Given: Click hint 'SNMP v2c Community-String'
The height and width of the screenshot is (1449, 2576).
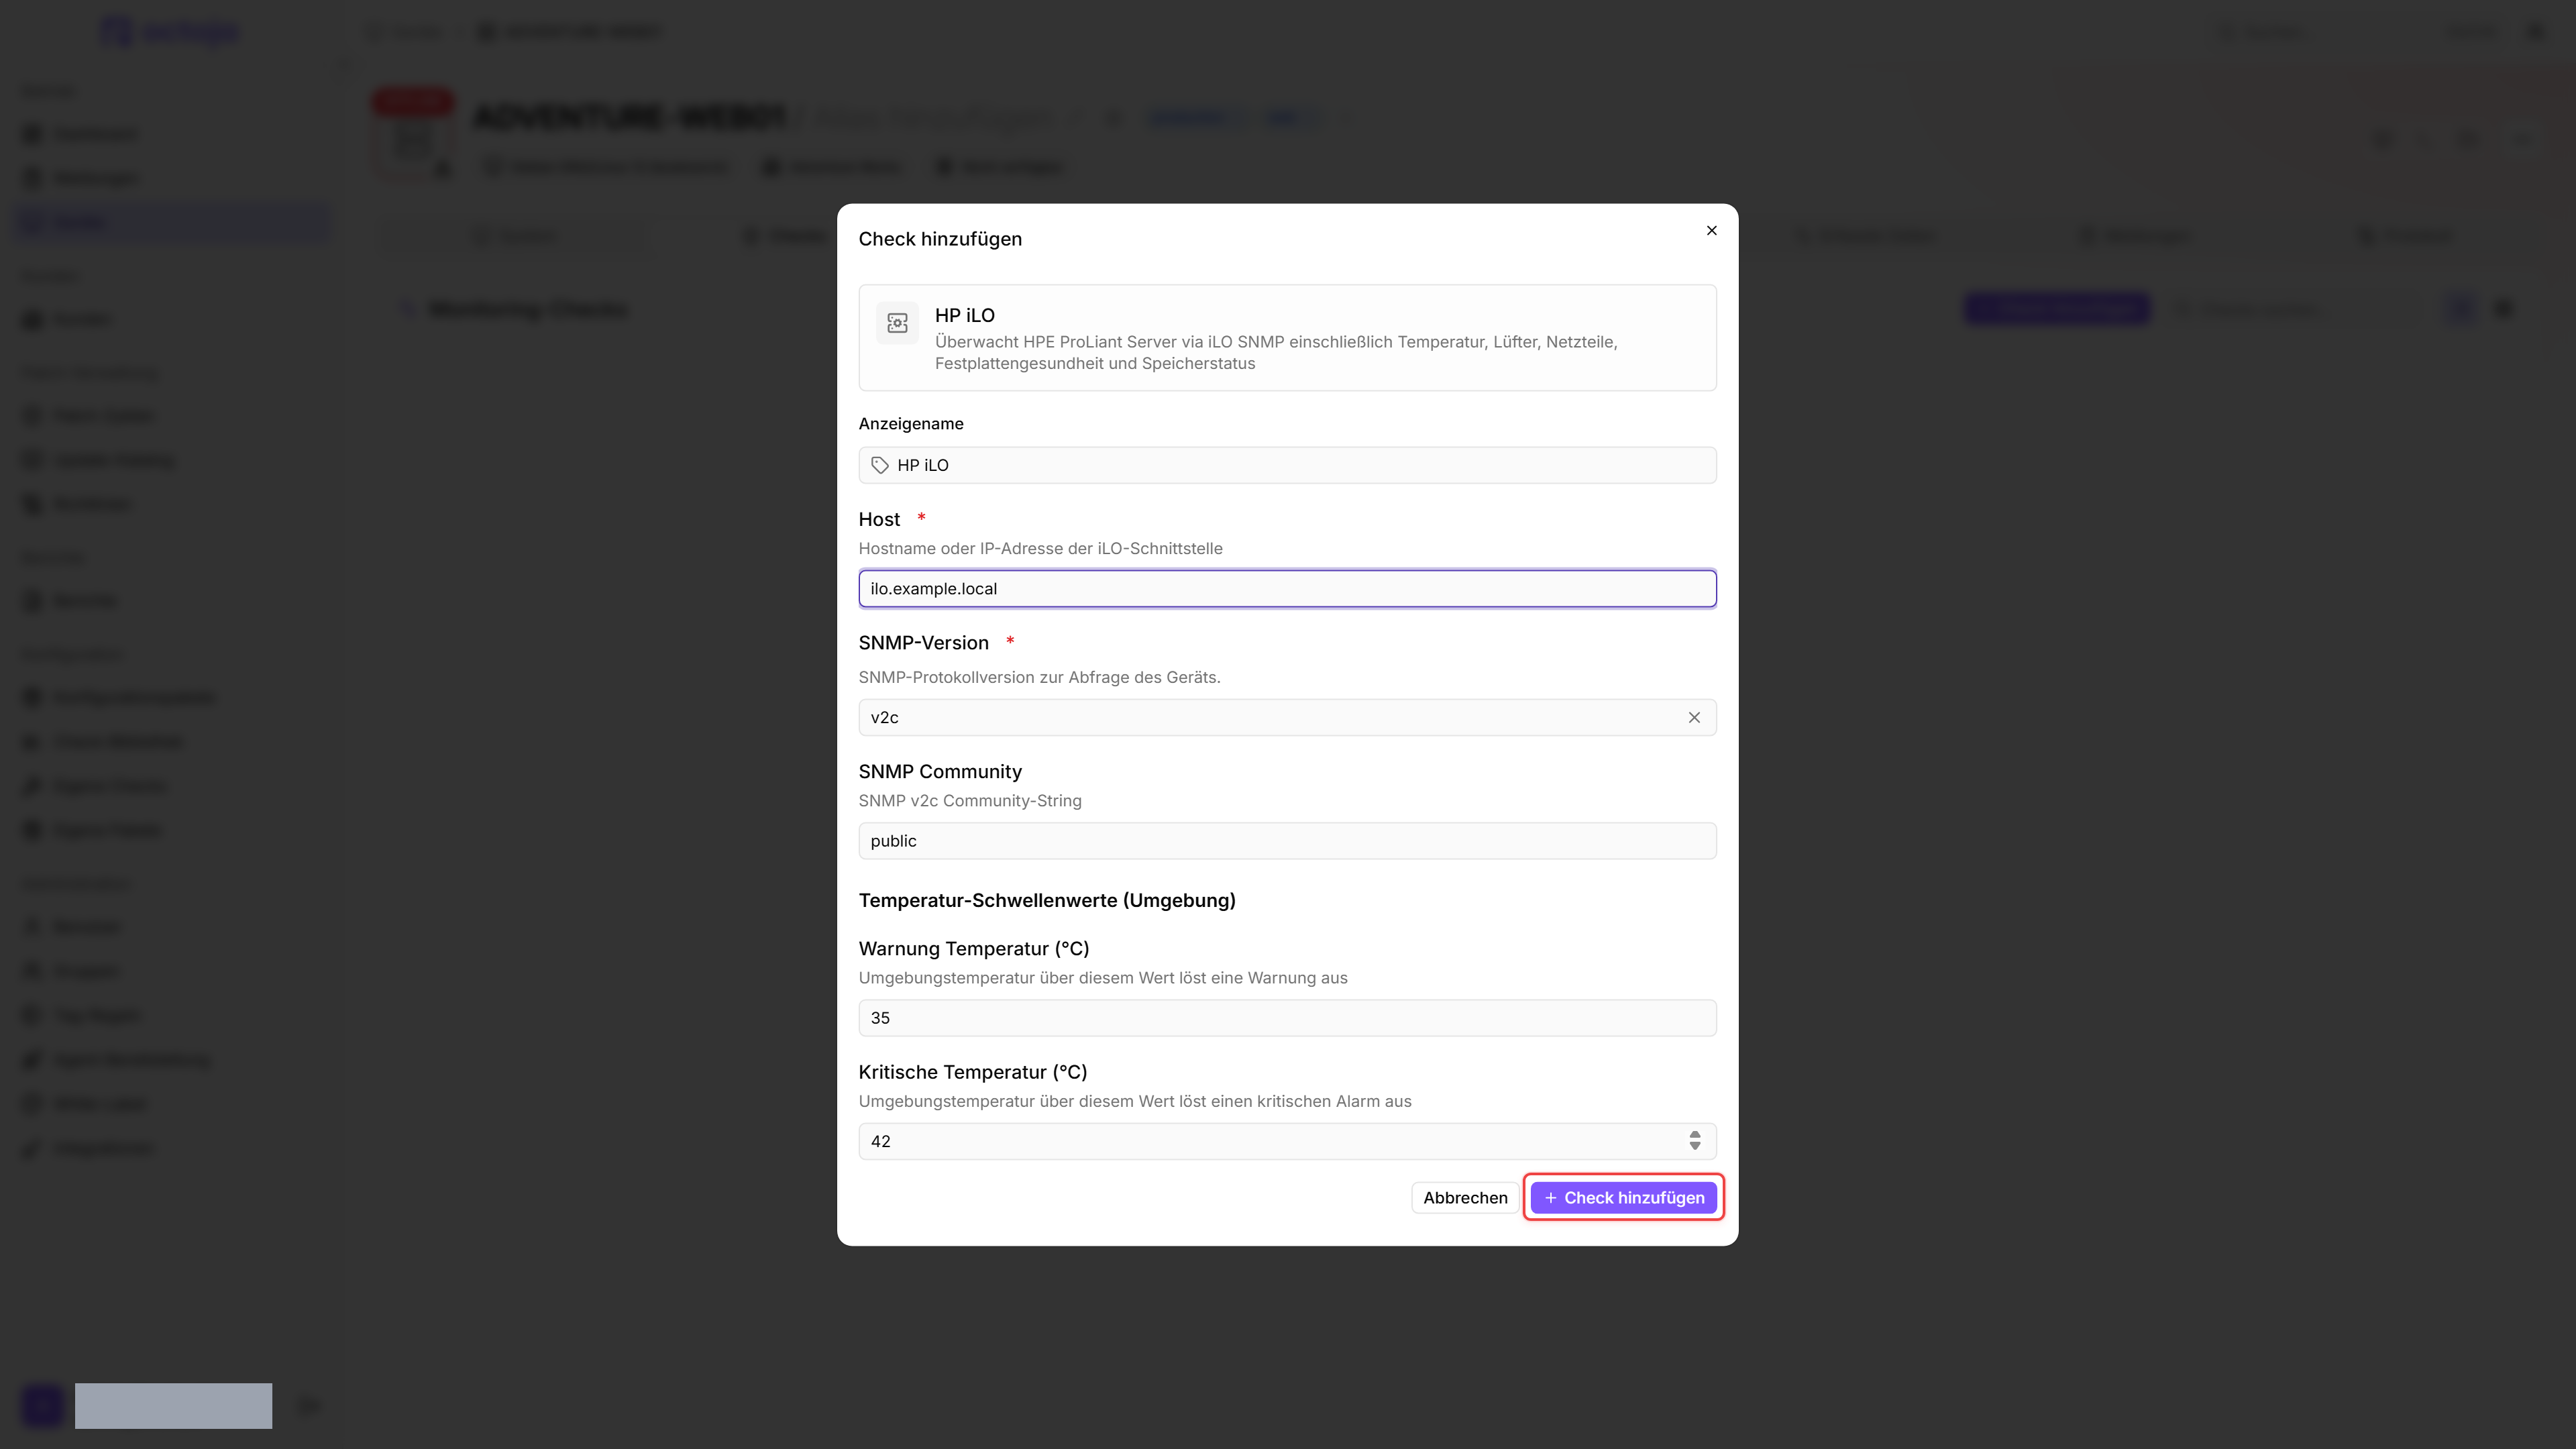Looking at the screenshot, I should (x=970, y=801).
